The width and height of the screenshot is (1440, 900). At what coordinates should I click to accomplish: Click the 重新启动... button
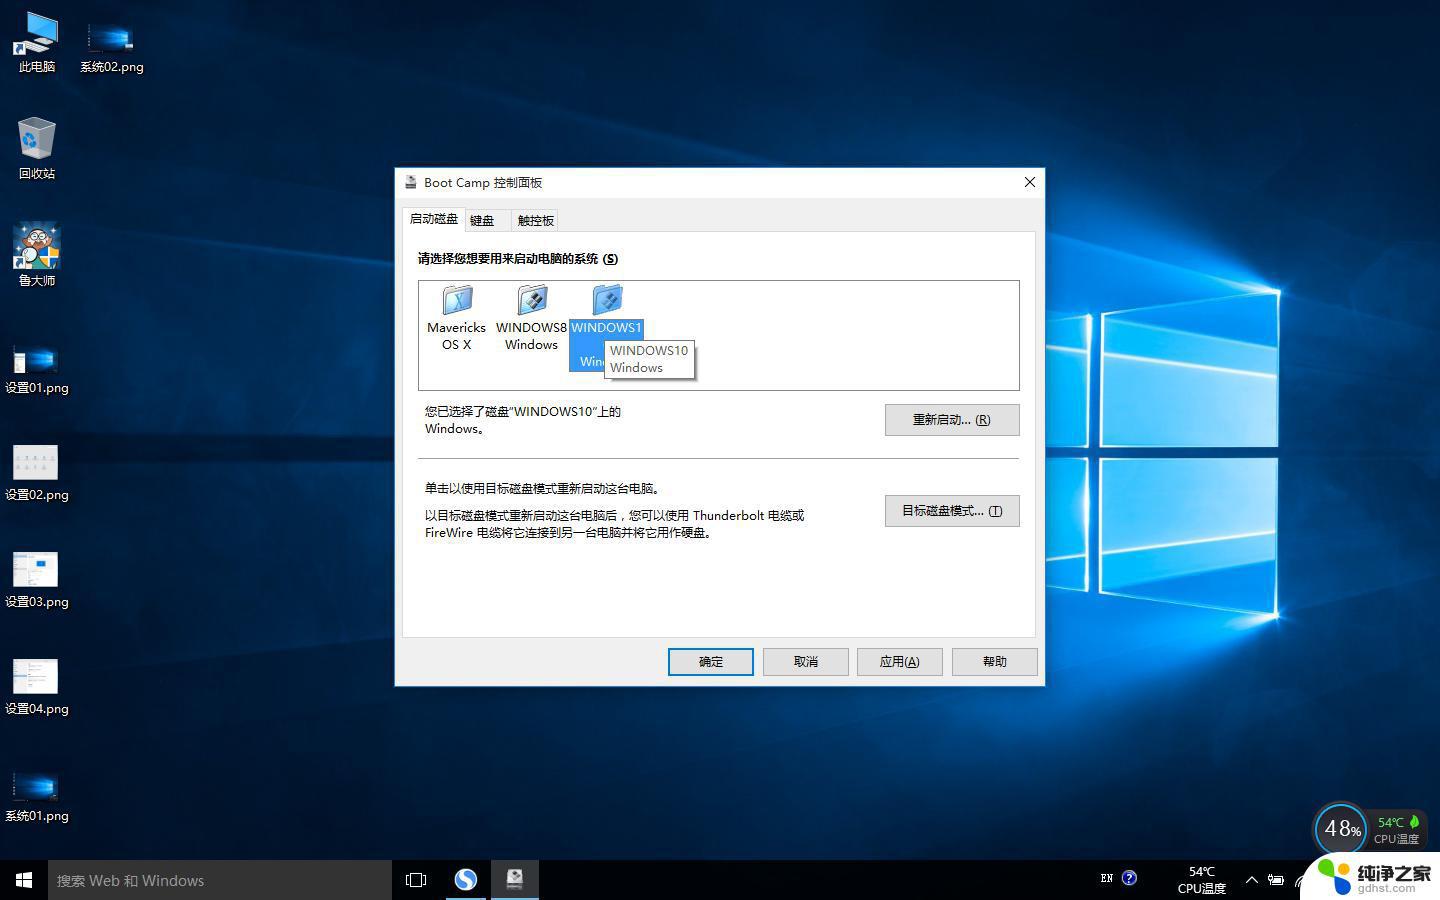coord(952,420)
